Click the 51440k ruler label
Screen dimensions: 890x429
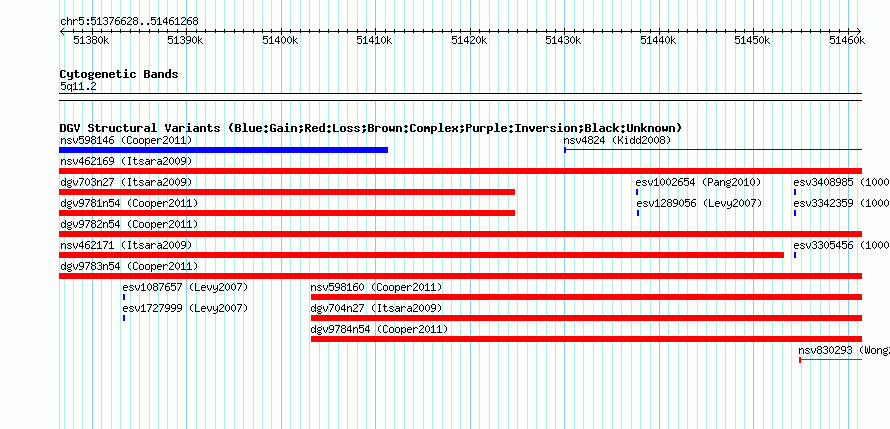click(x=658, y=40)
